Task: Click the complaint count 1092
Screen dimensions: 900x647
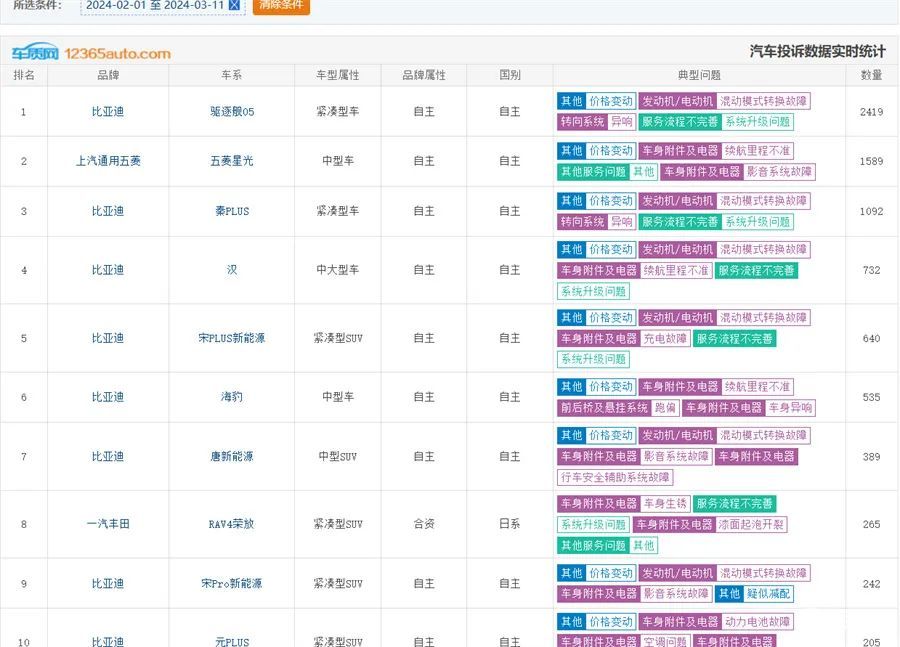Action: point(871,211)
